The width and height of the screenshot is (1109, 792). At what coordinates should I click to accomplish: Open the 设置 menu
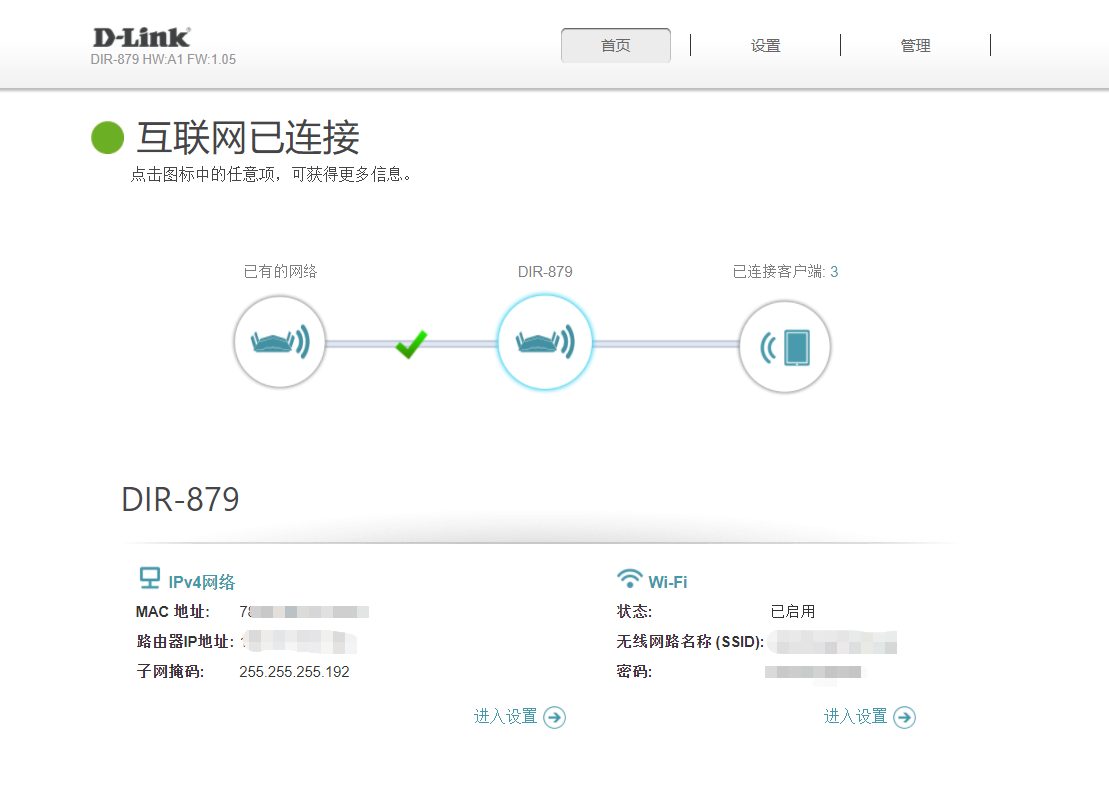(765, 45)
